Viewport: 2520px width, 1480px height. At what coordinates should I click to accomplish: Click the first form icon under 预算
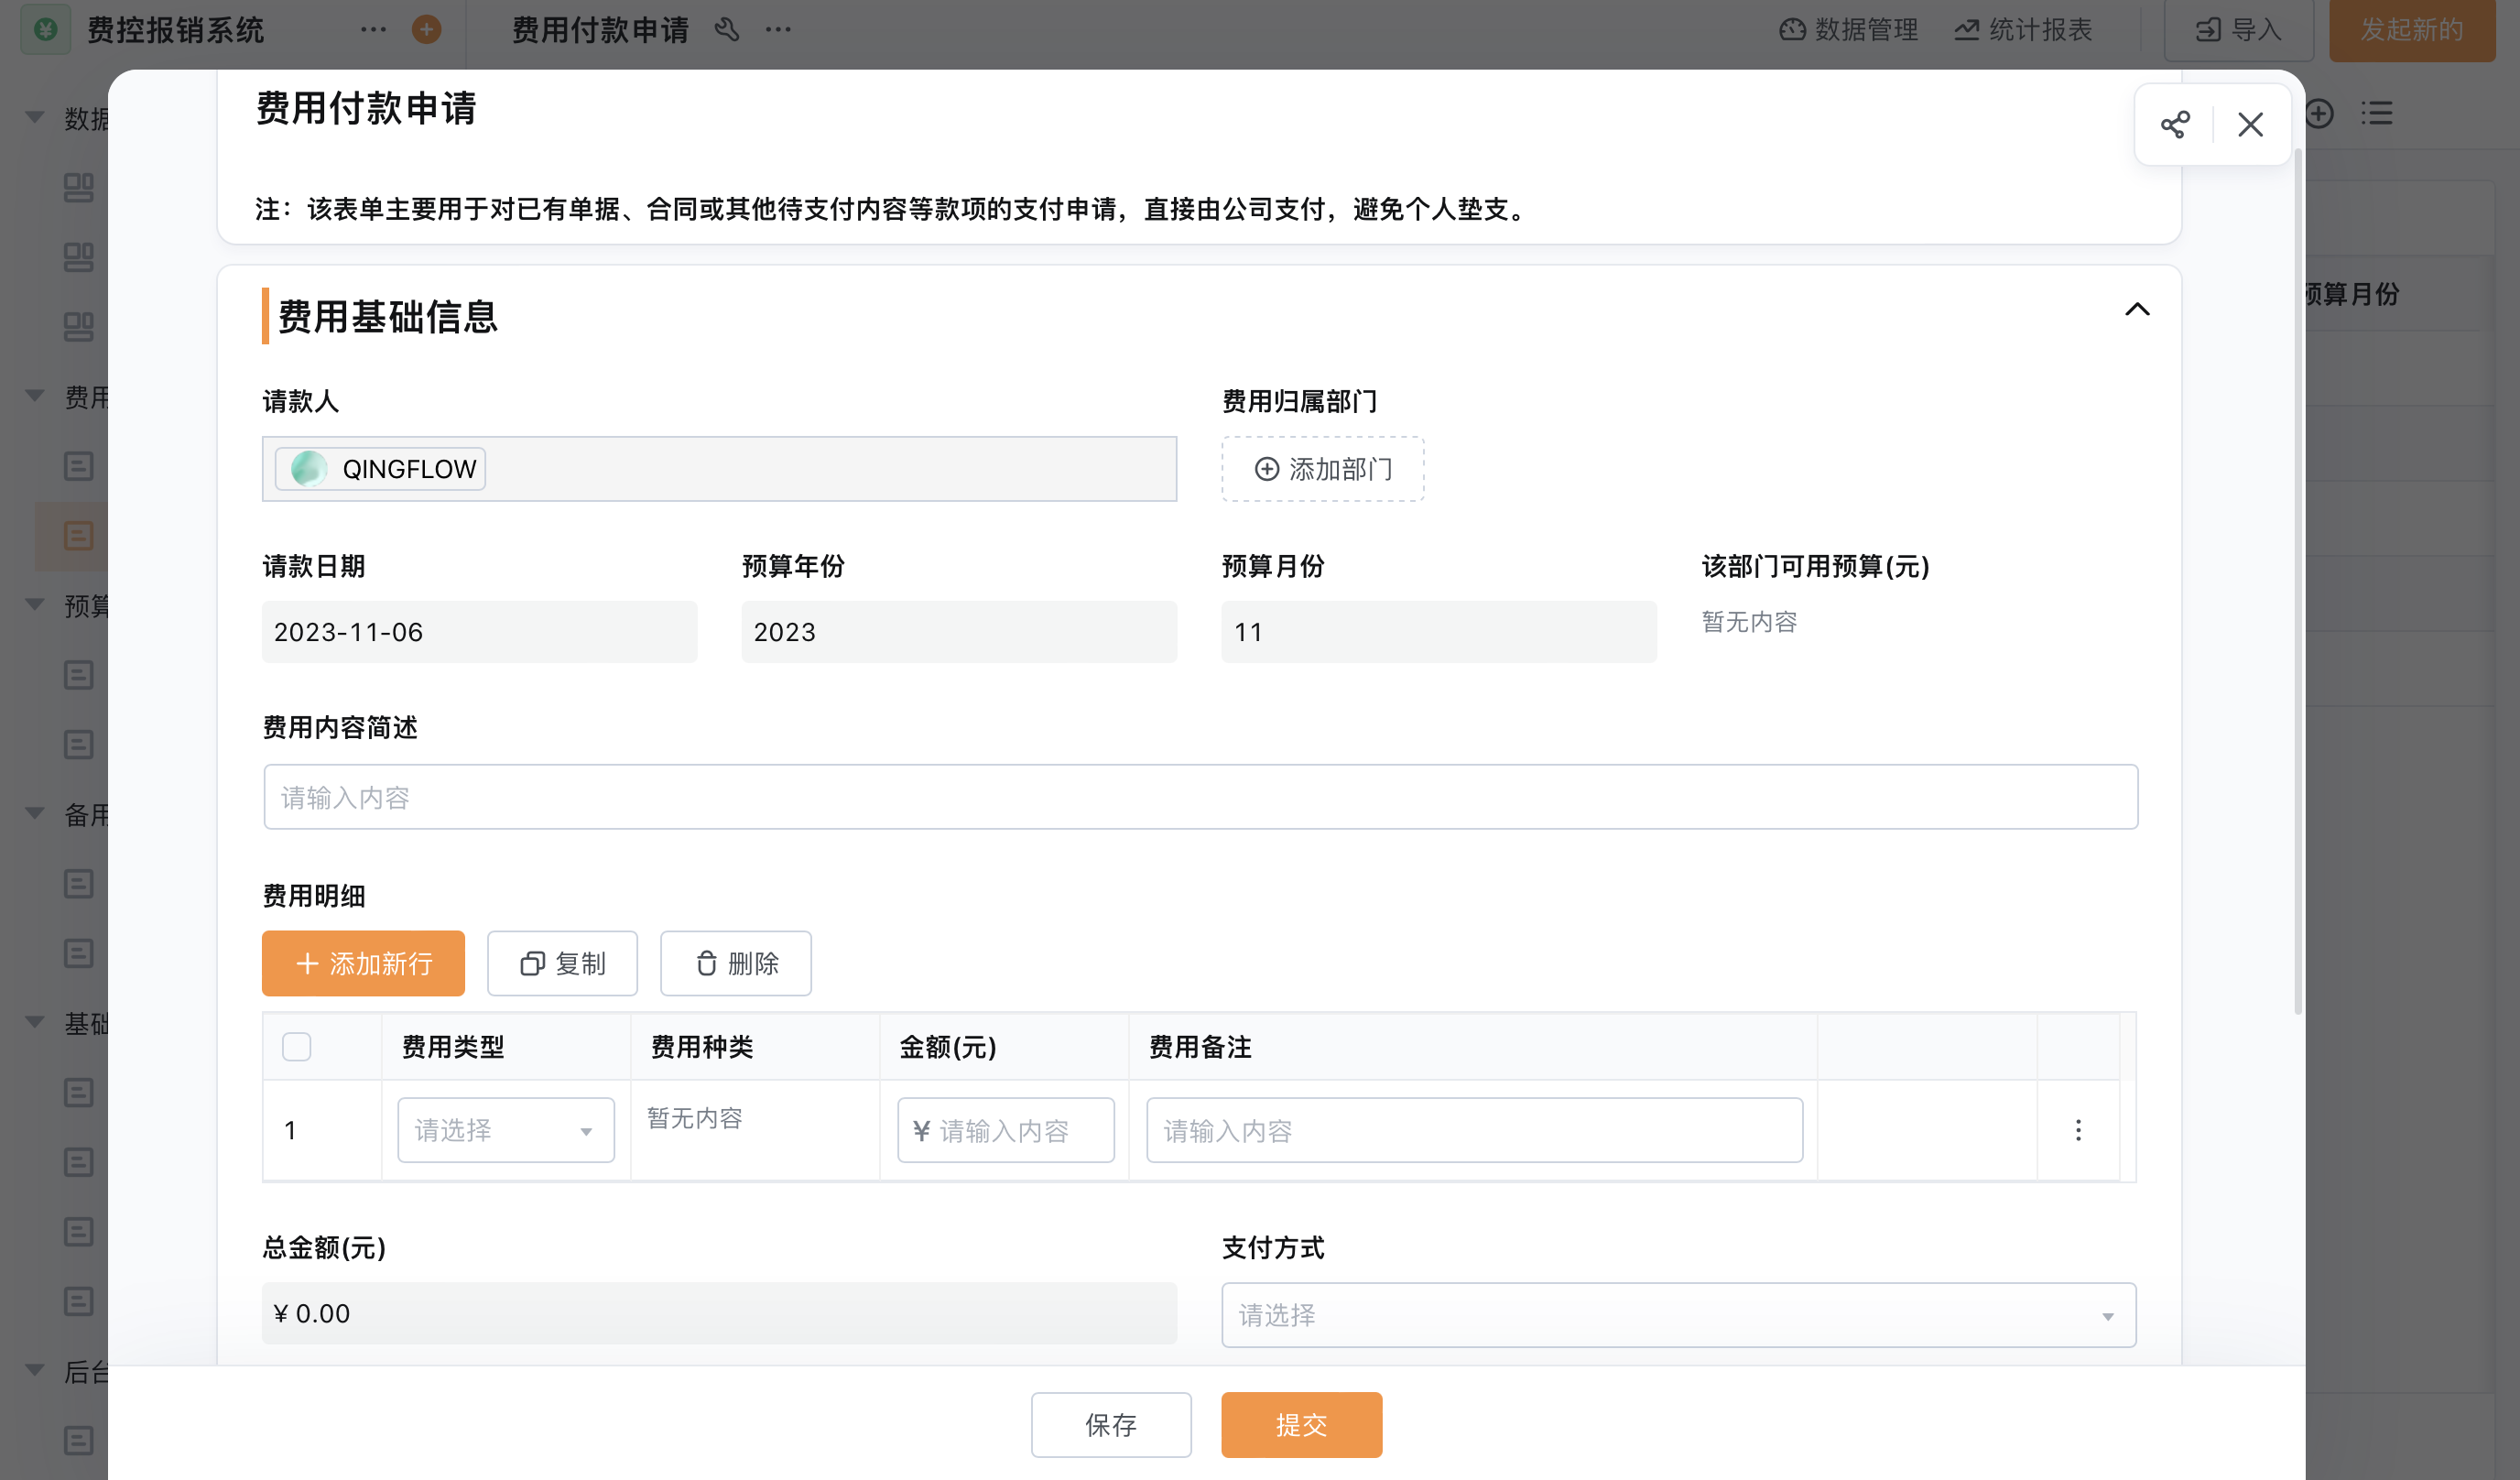tap(78, 675)
